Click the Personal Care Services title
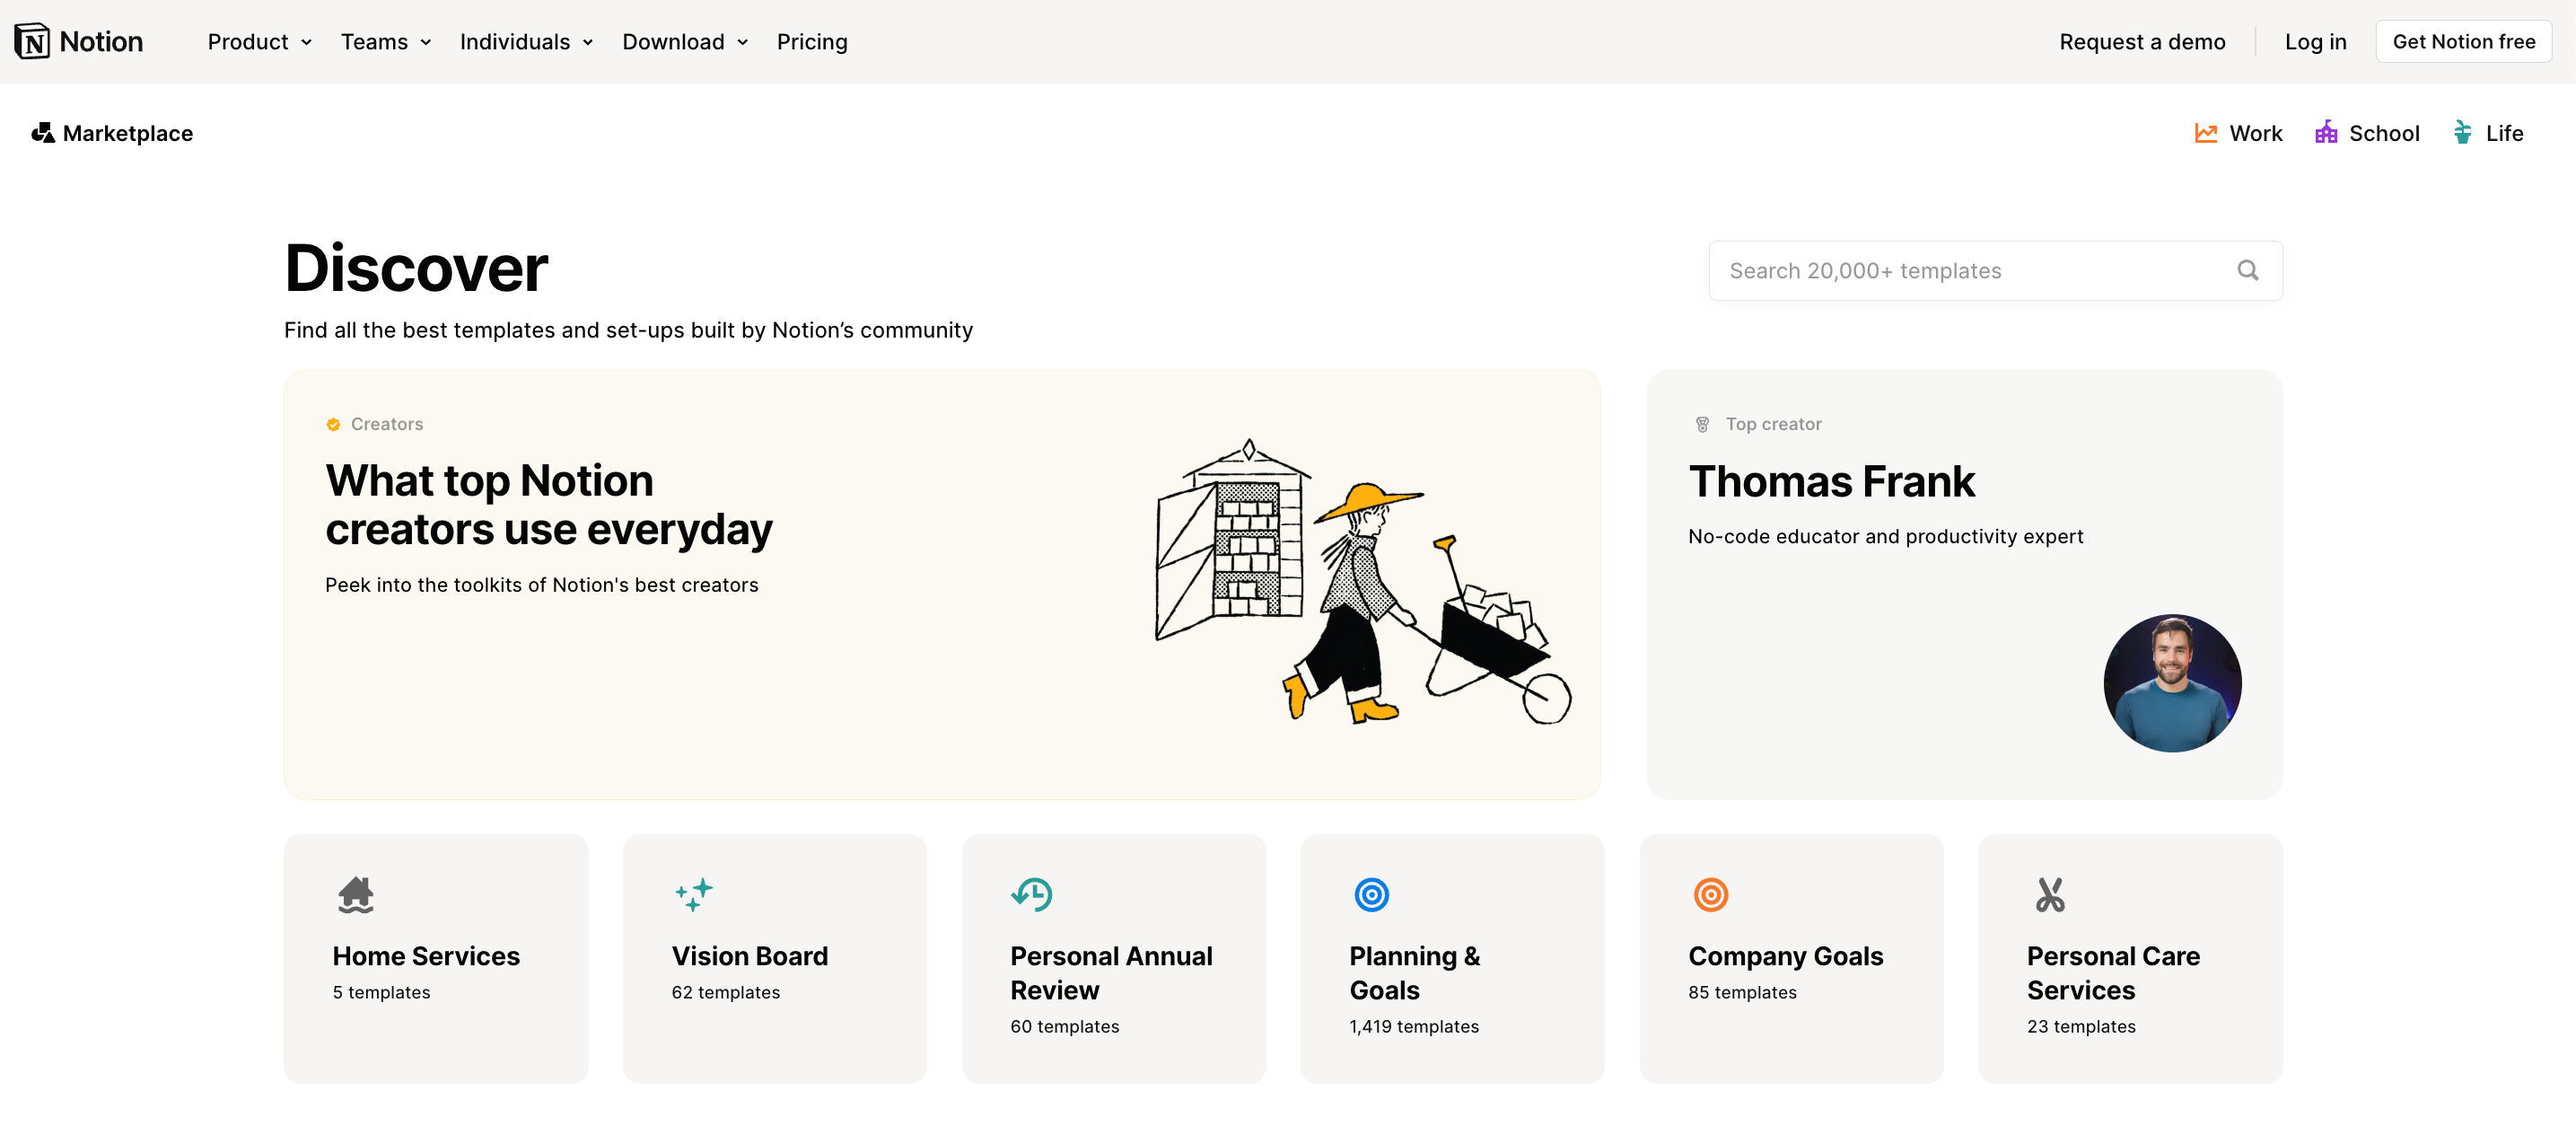The height and width of the screenshot is (1126, 2576). point(2113,973)
